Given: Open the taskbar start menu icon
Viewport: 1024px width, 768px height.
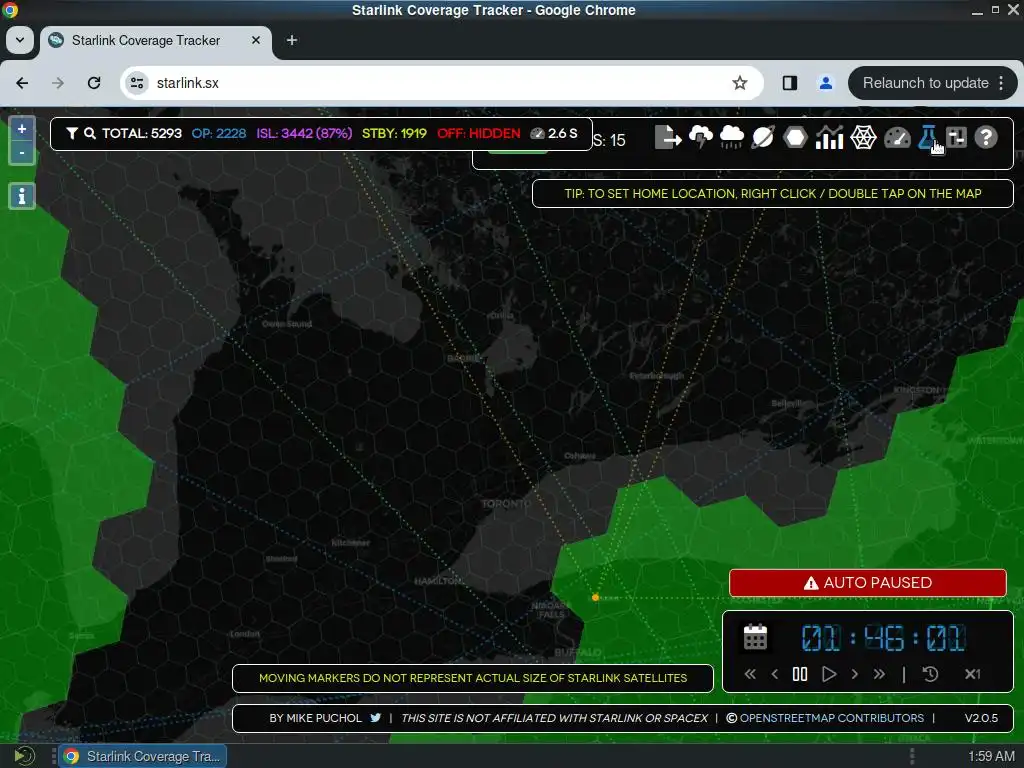Looking at the screenshot, I should tap(24, 756).
